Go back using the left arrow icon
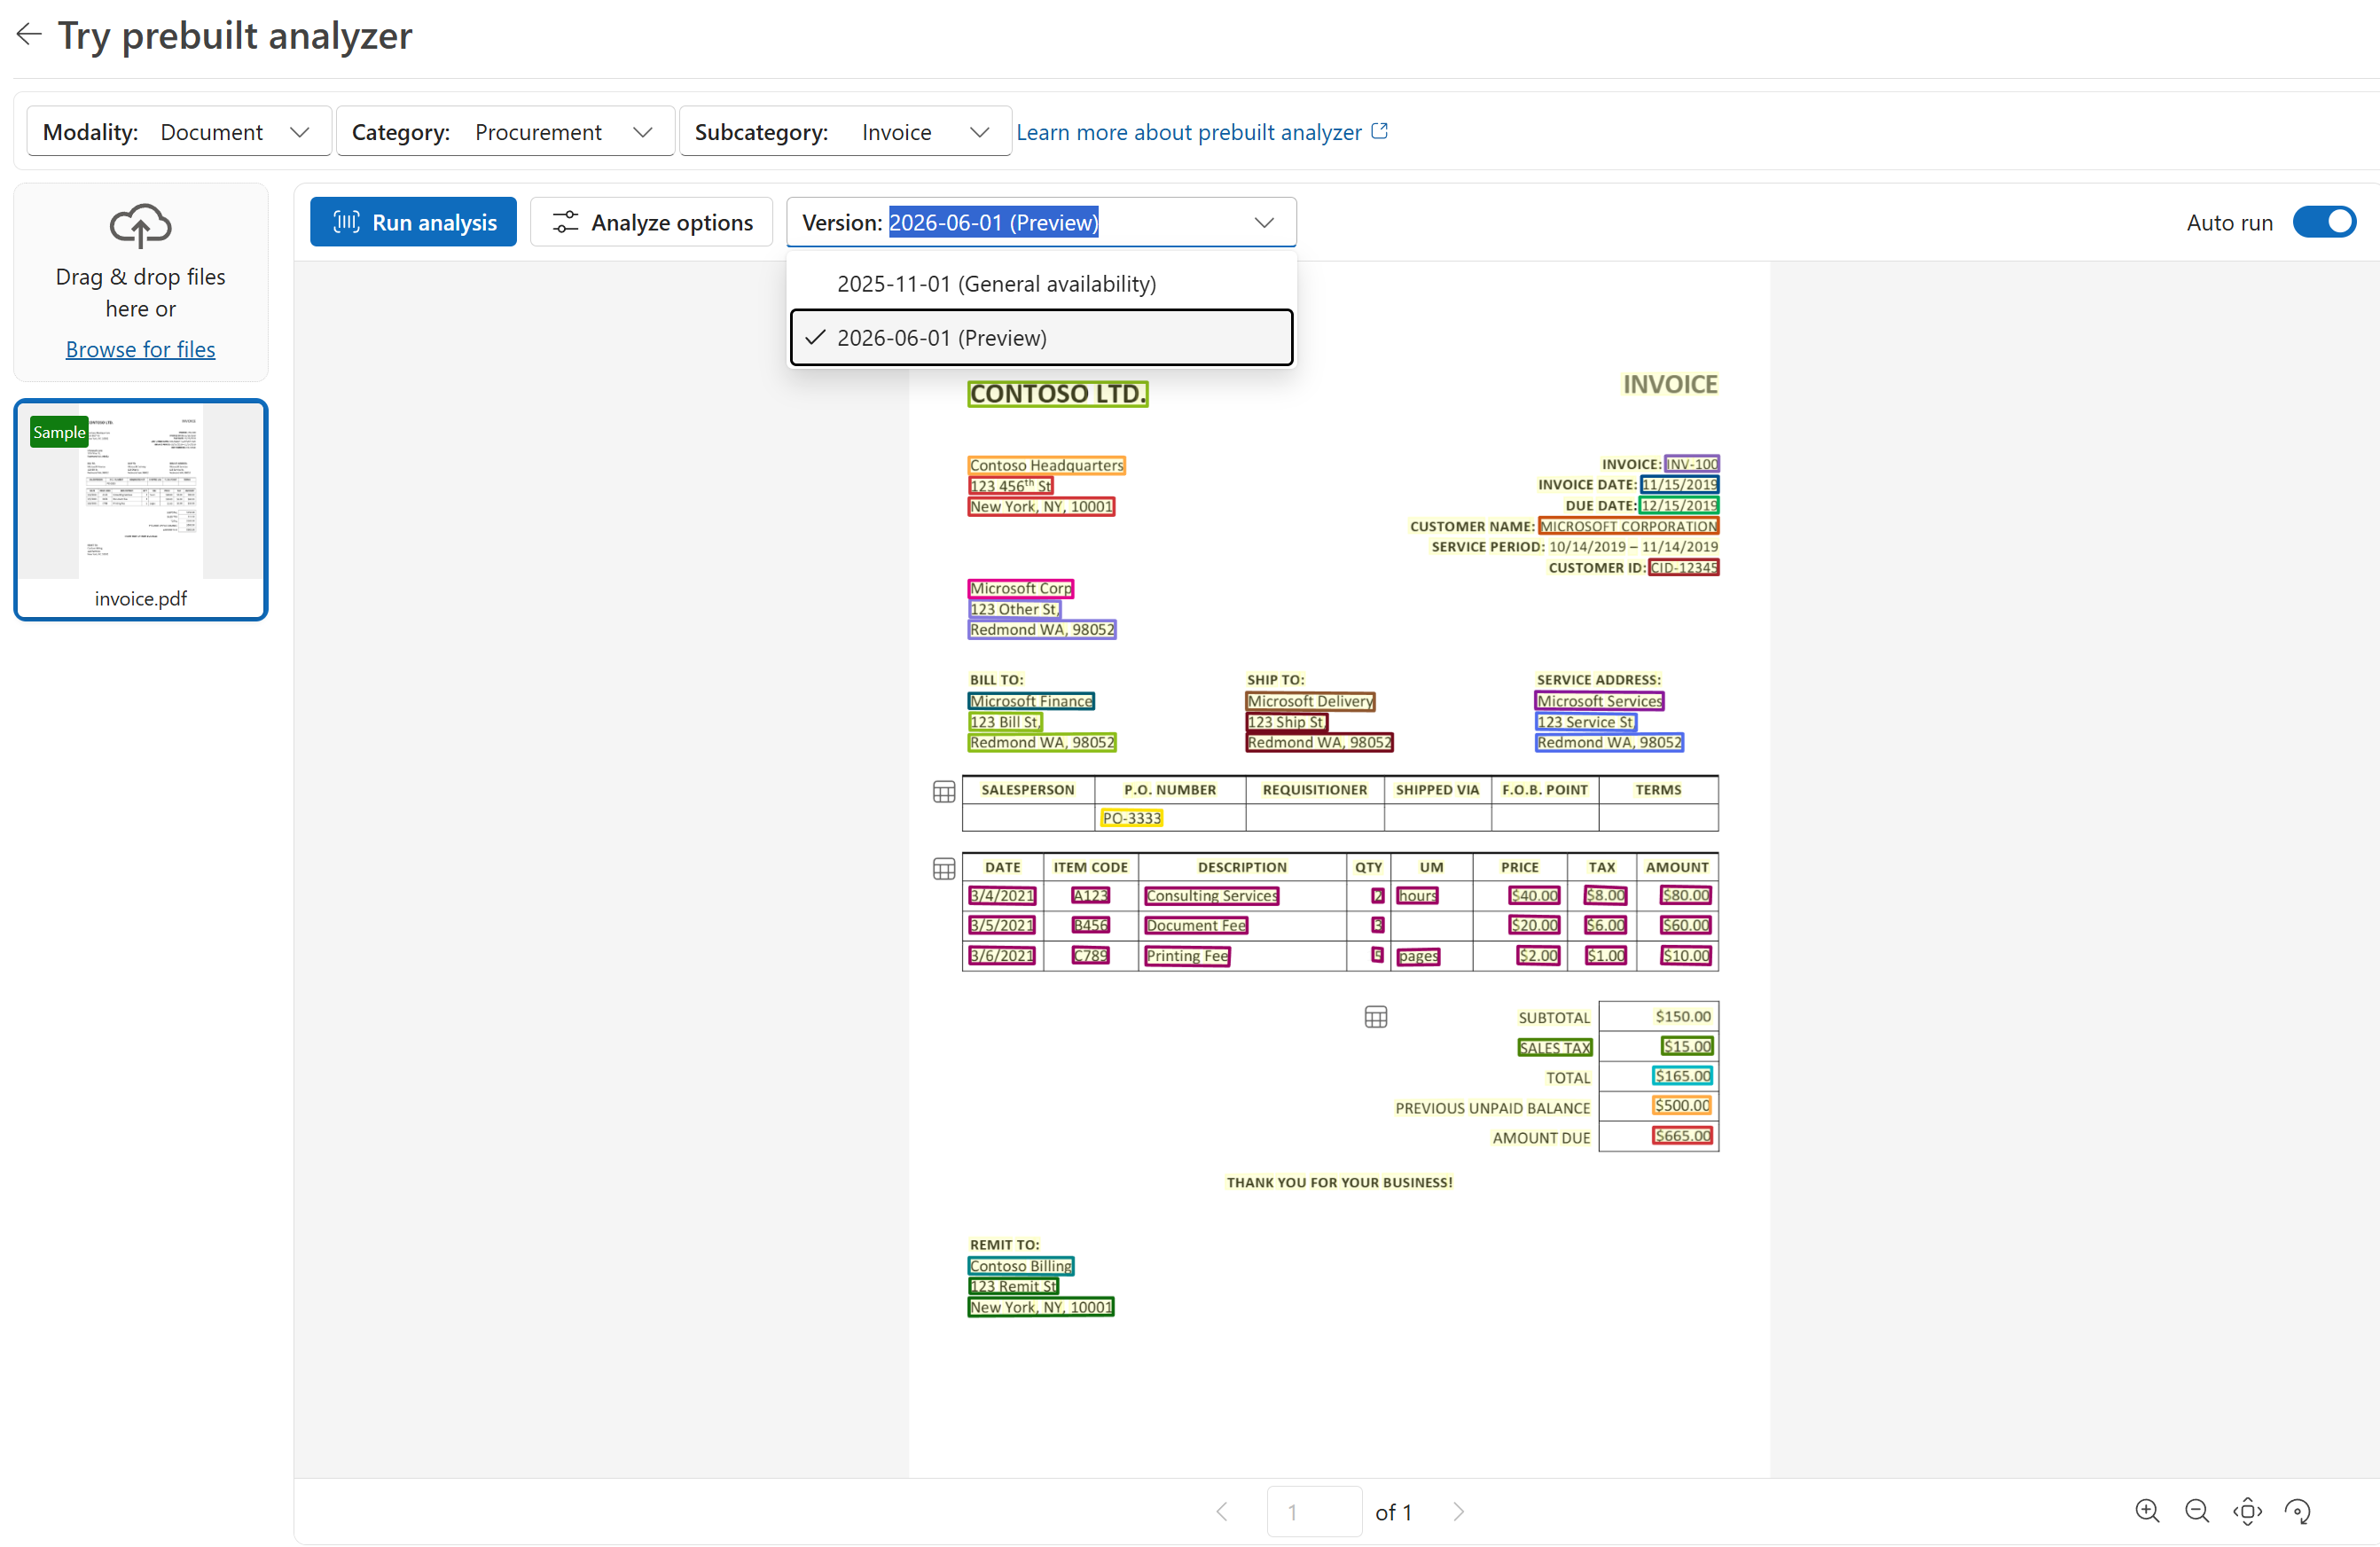 pos(29,35)
